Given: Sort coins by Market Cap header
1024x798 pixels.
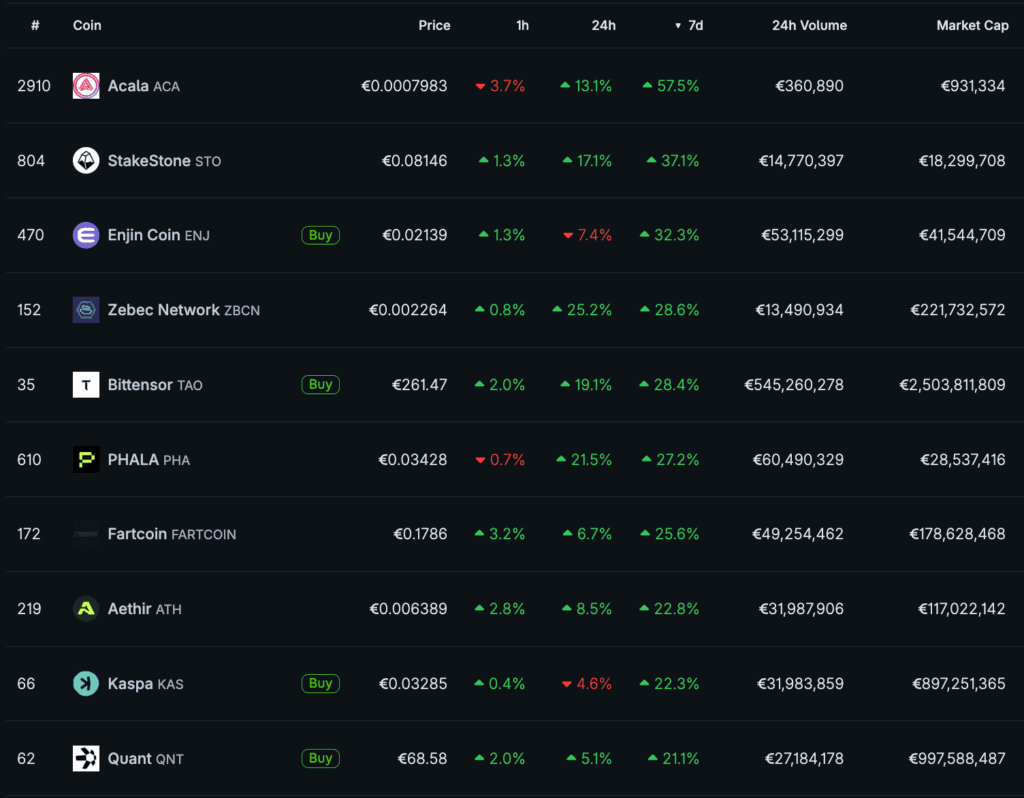Looking at the screenshot, I should [x=972, y=25].
